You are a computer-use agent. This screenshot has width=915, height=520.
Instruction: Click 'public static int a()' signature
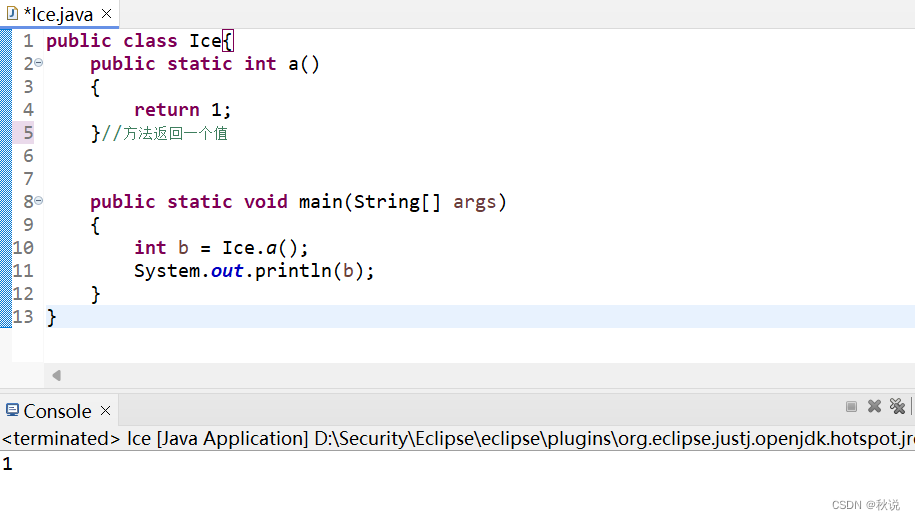coord(205,64)
